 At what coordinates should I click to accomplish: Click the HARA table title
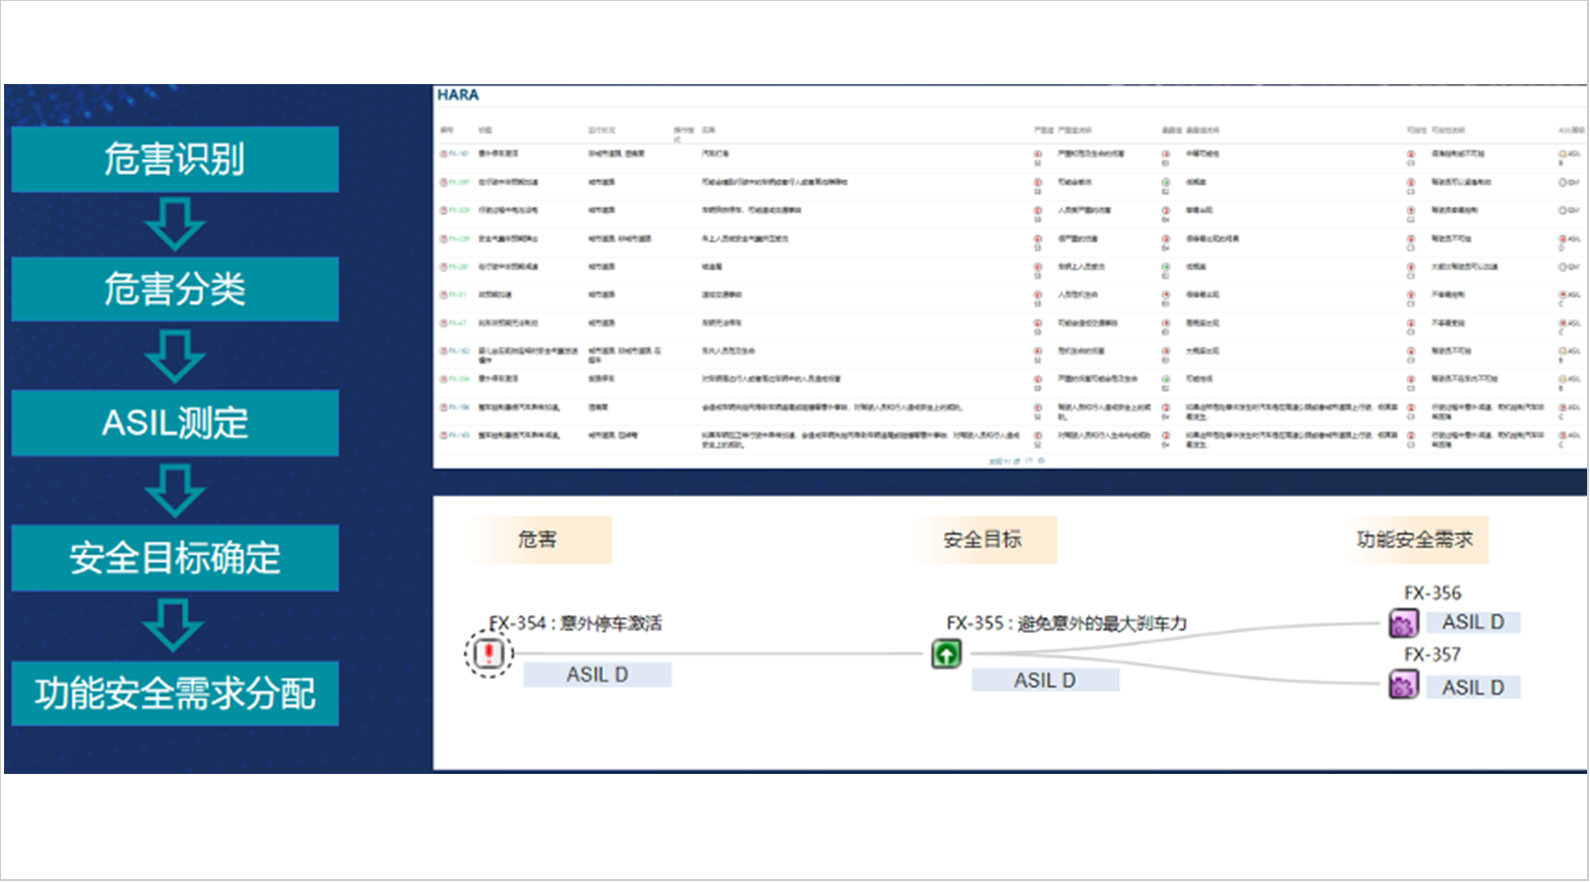(x=458, y=95)
